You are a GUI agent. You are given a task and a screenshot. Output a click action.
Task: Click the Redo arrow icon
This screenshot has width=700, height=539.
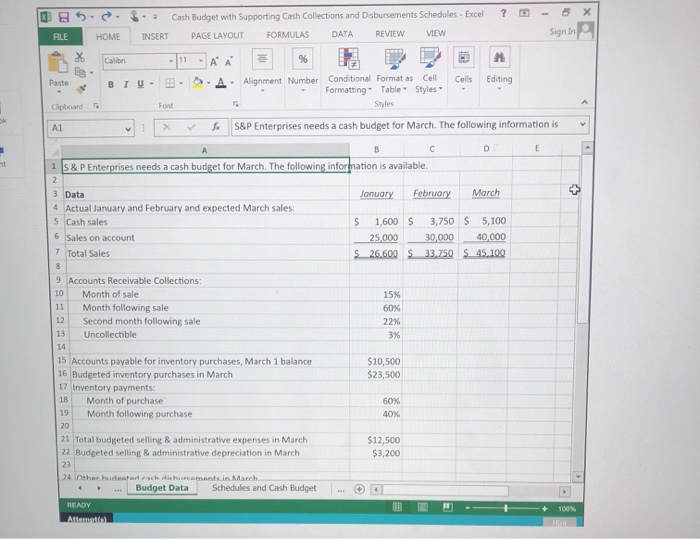(106, 17)
